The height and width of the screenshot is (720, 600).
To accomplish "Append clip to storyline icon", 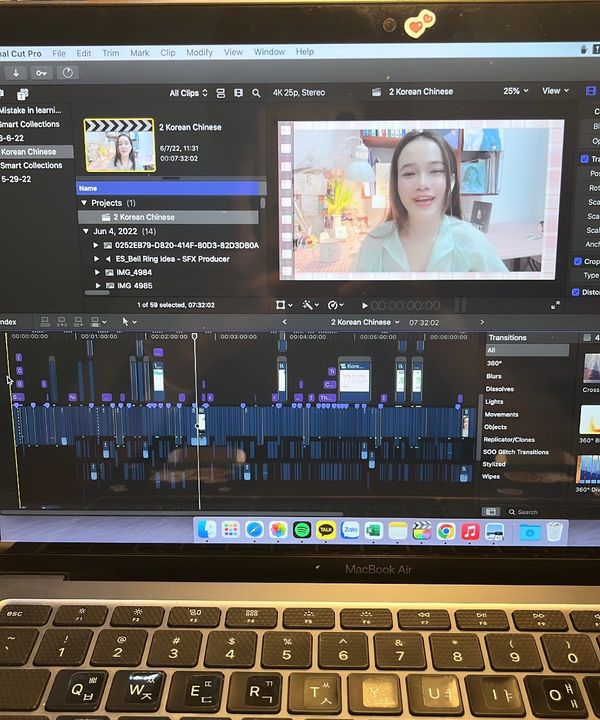I will [78, 321].
